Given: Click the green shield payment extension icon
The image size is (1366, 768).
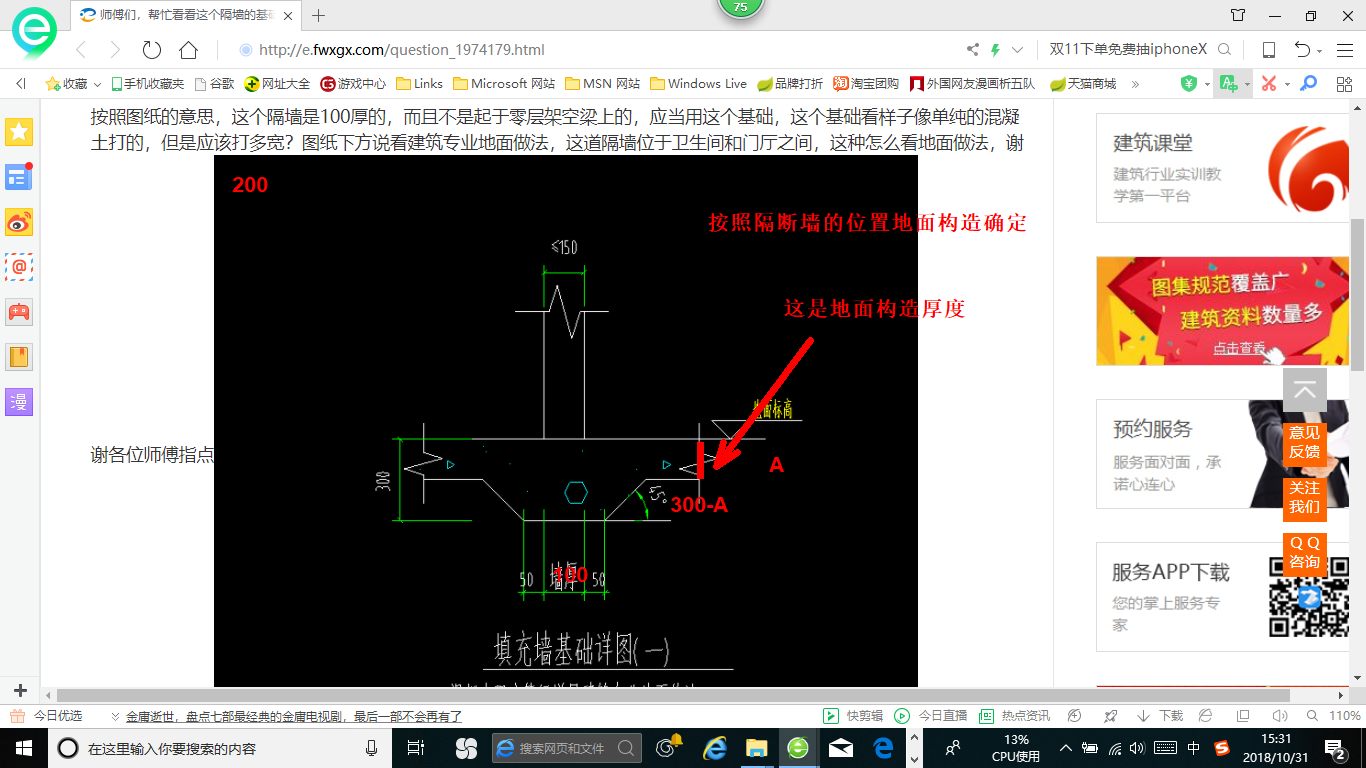Looking at the screenshot, I should point(1189,84).
